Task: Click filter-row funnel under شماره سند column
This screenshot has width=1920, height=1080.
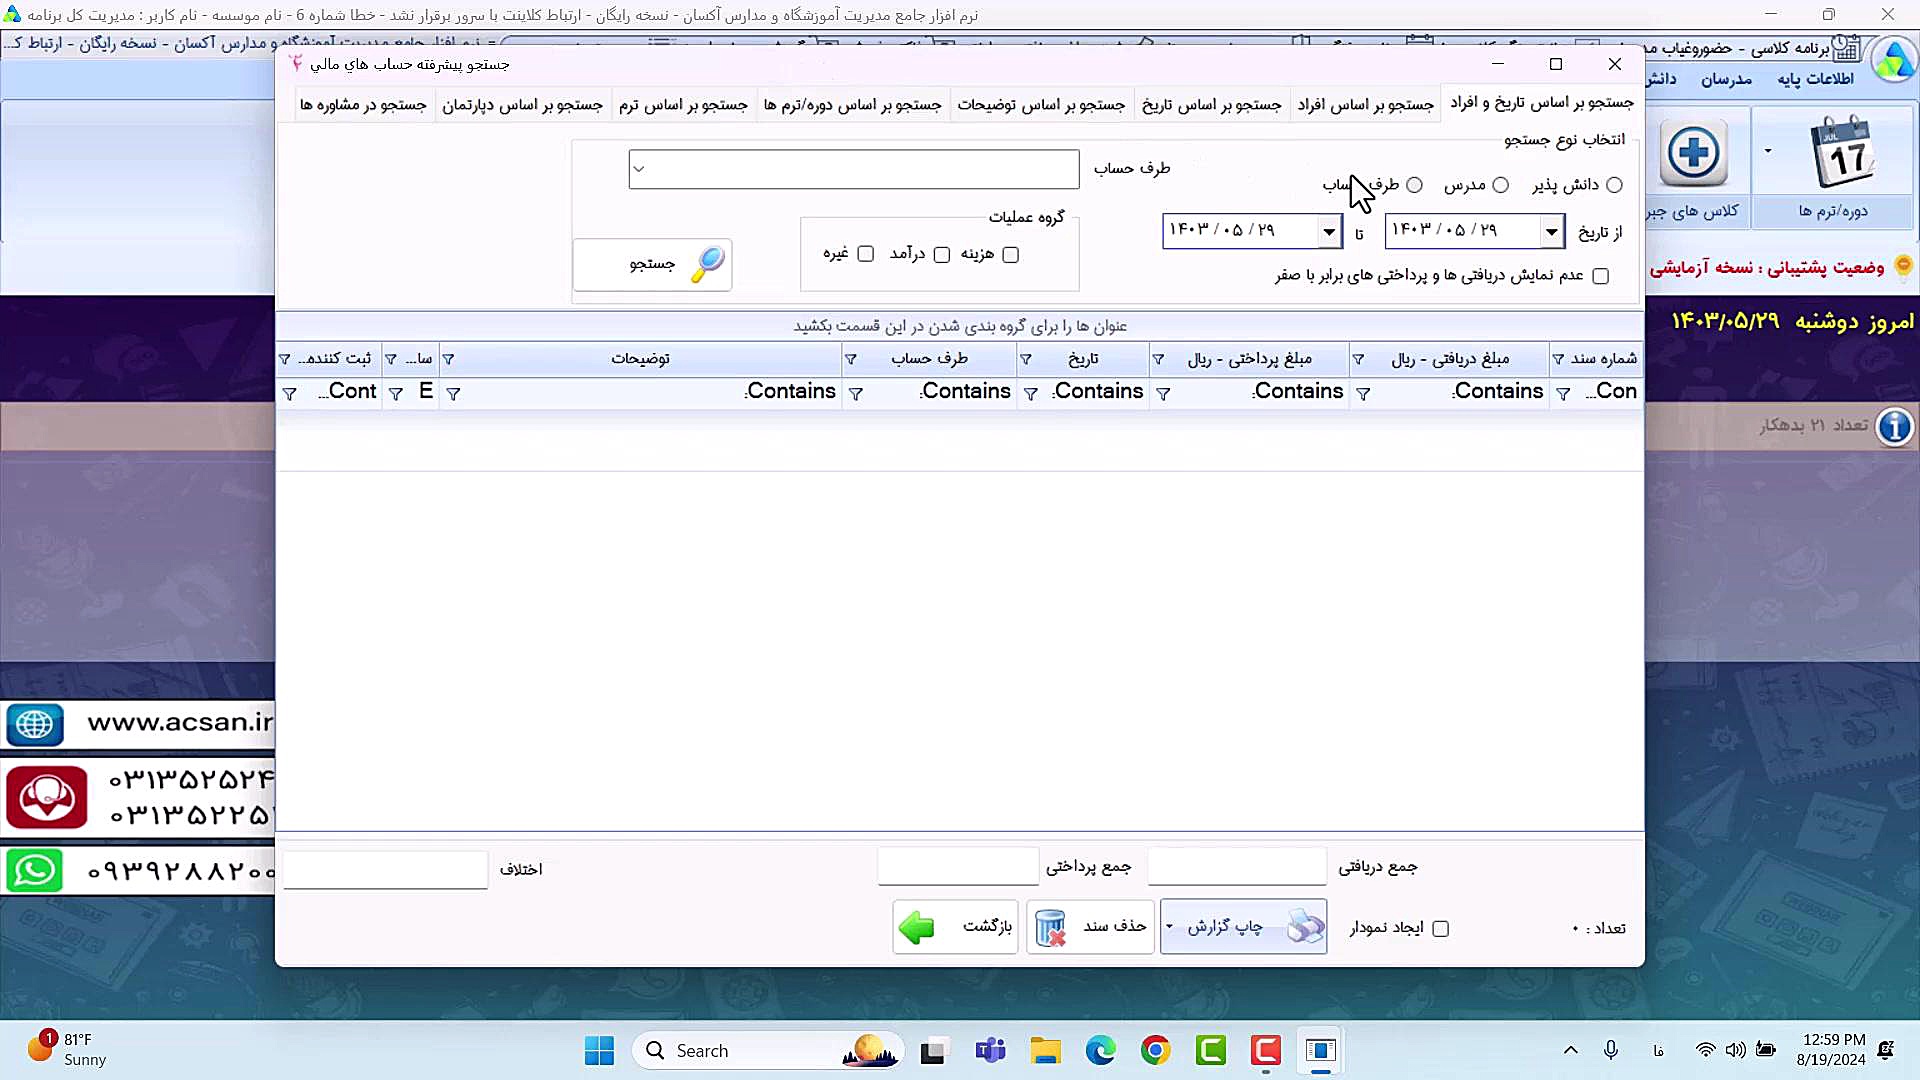Action: pos(1563,394)
